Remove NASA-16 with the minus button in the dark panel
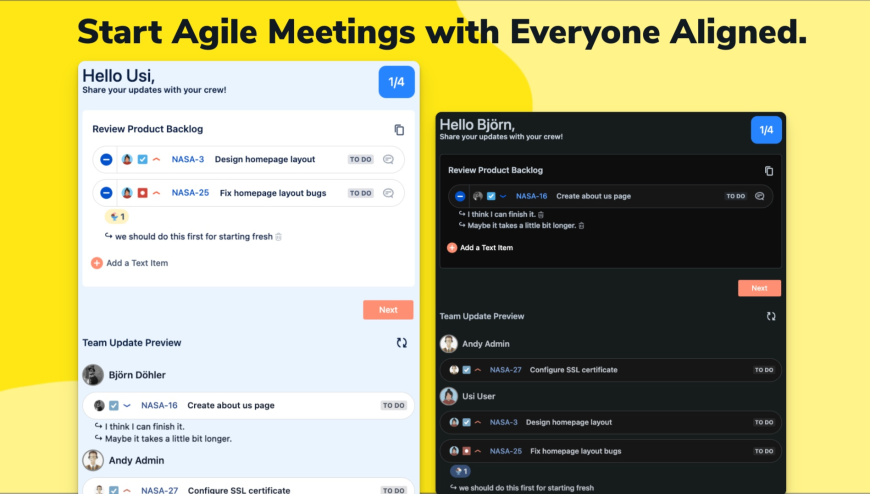Viewport: 870px width, 494px height. click(x=460, y=196)
